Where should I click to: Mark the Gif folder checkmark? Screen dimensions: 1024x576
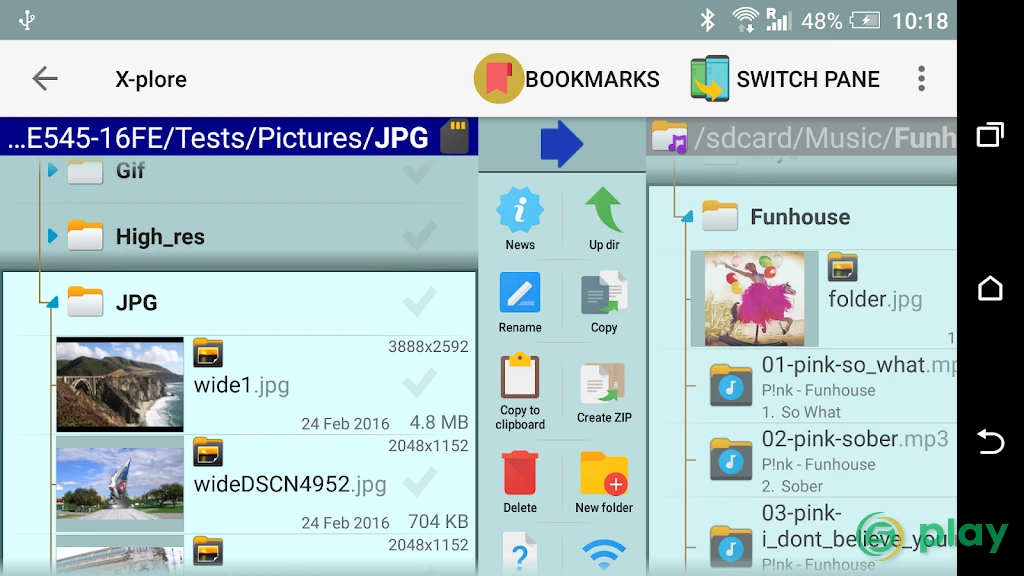419,171
